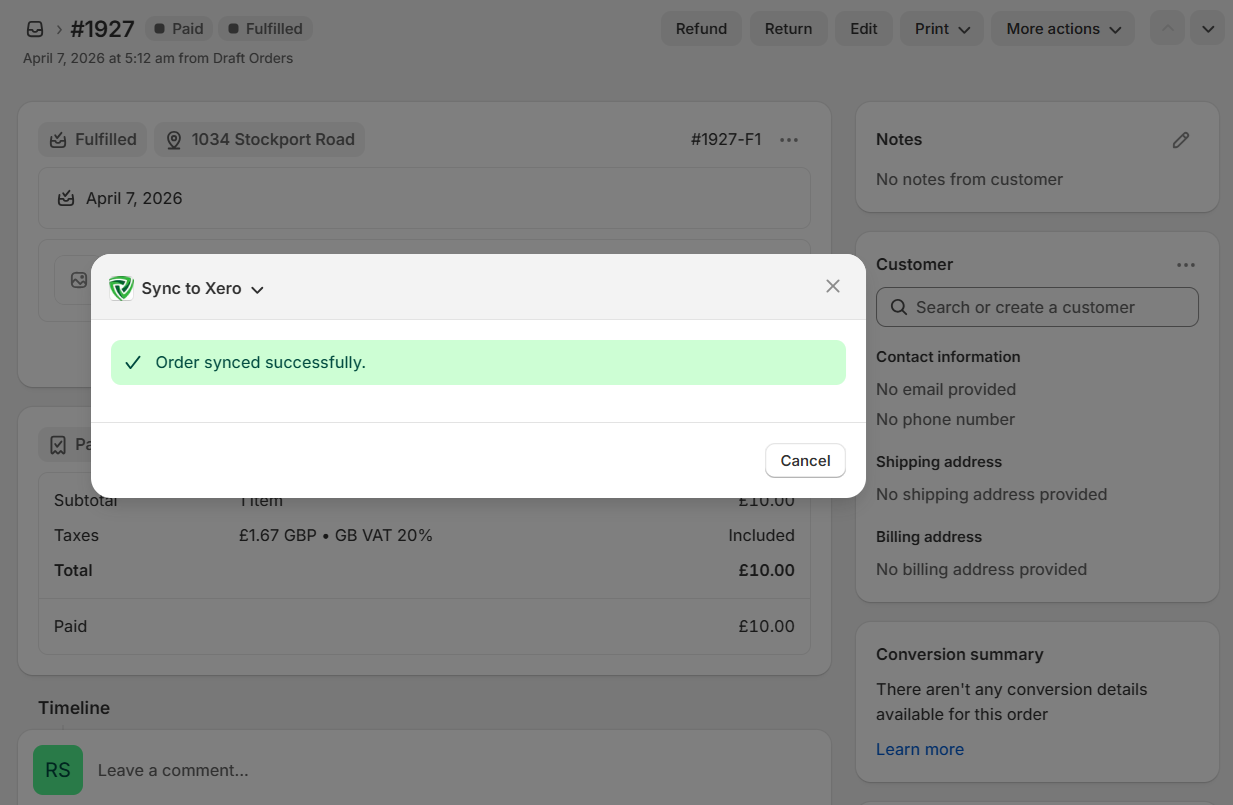Go to previous order with up arrow
Screen dimensions: 1233x805
pos(1166,29)
